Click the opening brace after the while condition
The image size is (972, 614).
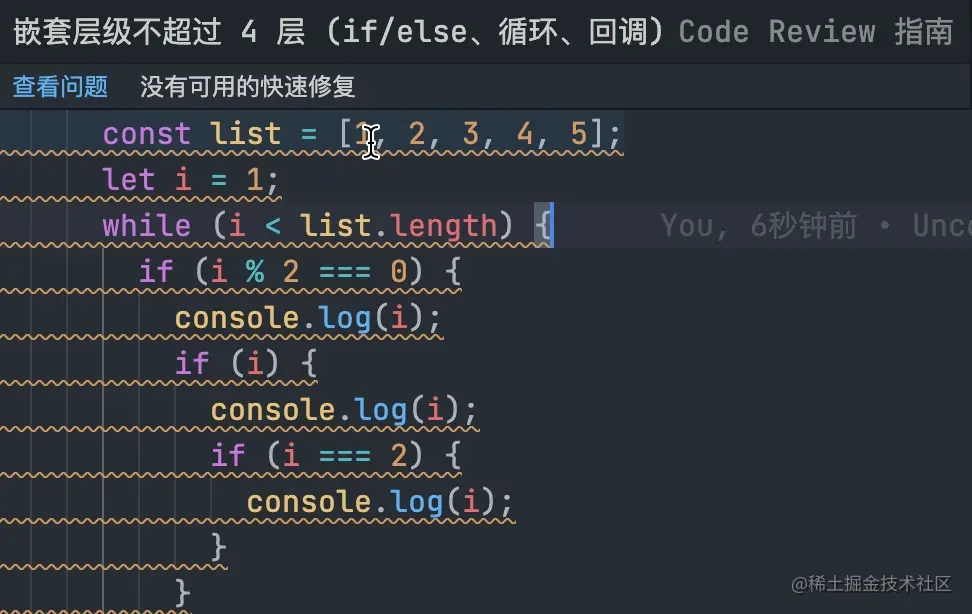pos(541,226)
